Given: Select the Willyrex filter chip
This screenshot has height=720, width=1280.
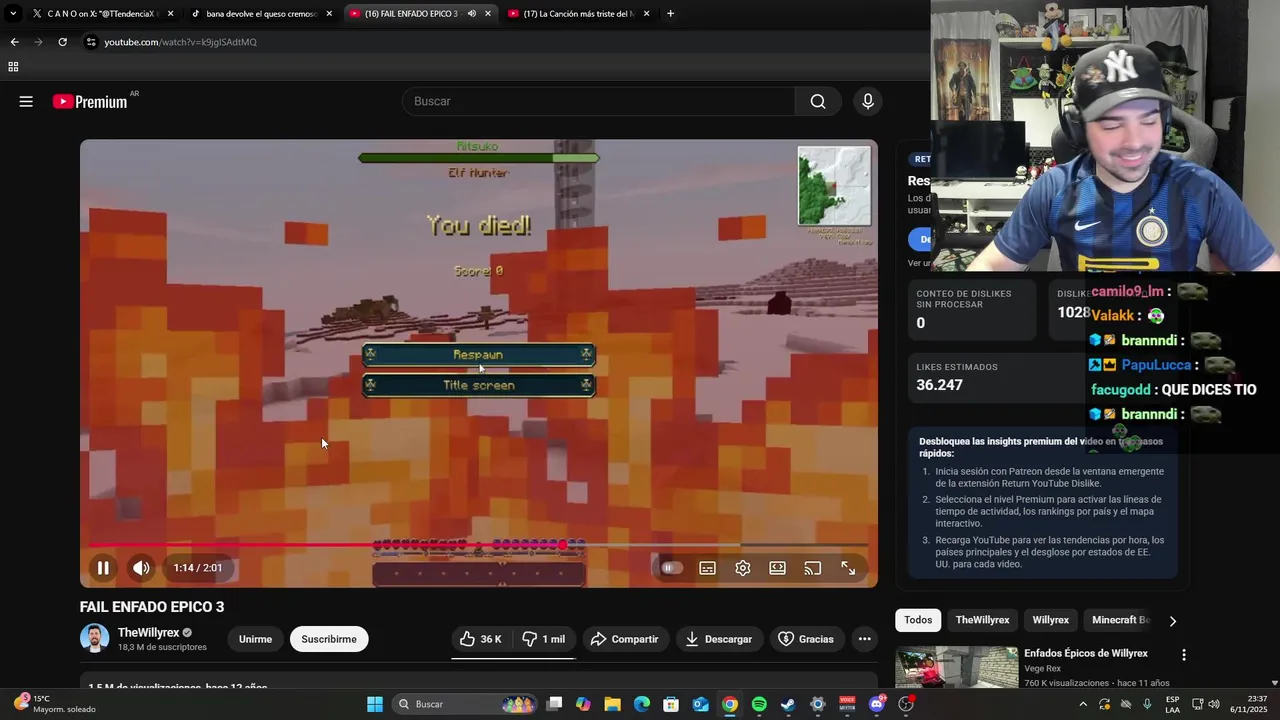Looking at the screenshot, I should 1050,620.
